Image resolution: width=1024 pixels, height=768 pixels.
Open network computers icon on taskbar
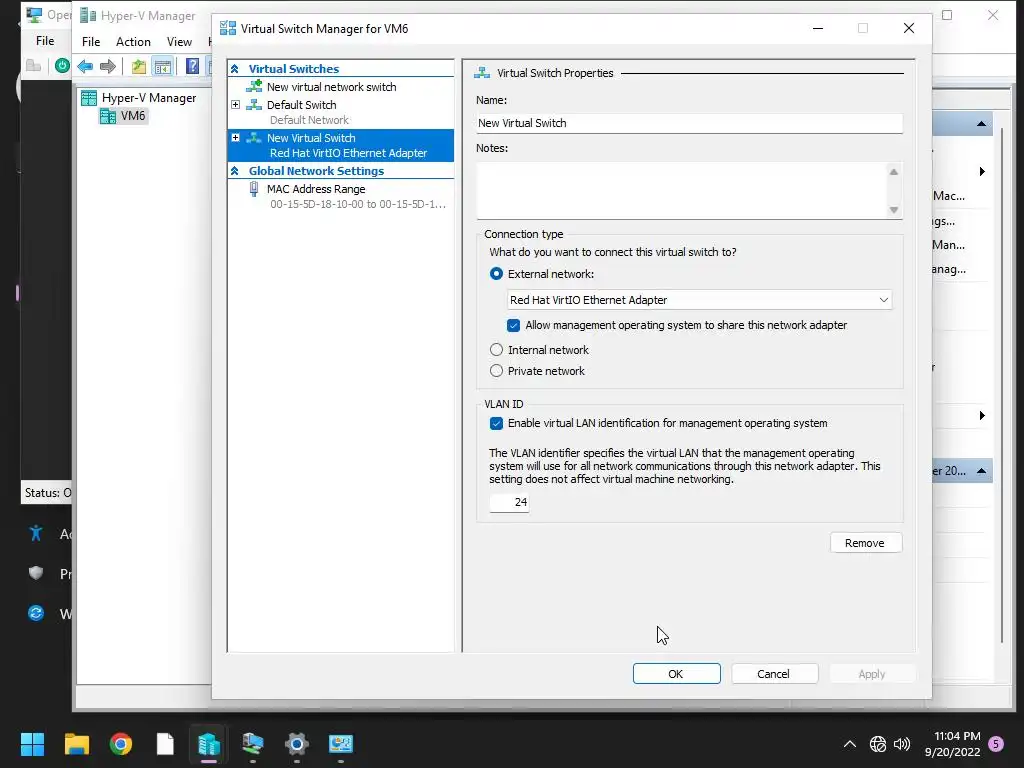(x=253, y=744)
